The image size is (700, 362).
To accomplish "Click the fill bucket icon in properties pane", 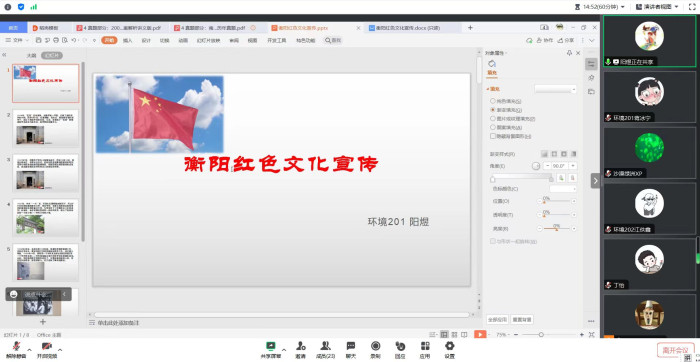I will point(492,64).
